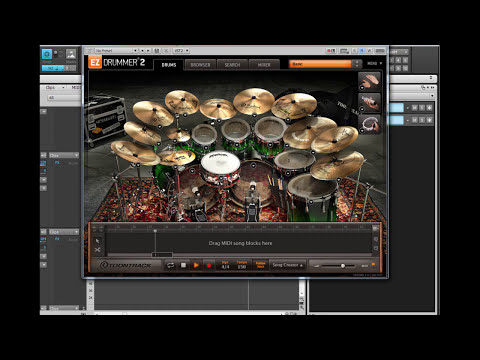The image size is (480, 360).
Task: Open the Search tab in EZdrummer
Action: pyautogui.click(x=232, y=65)
